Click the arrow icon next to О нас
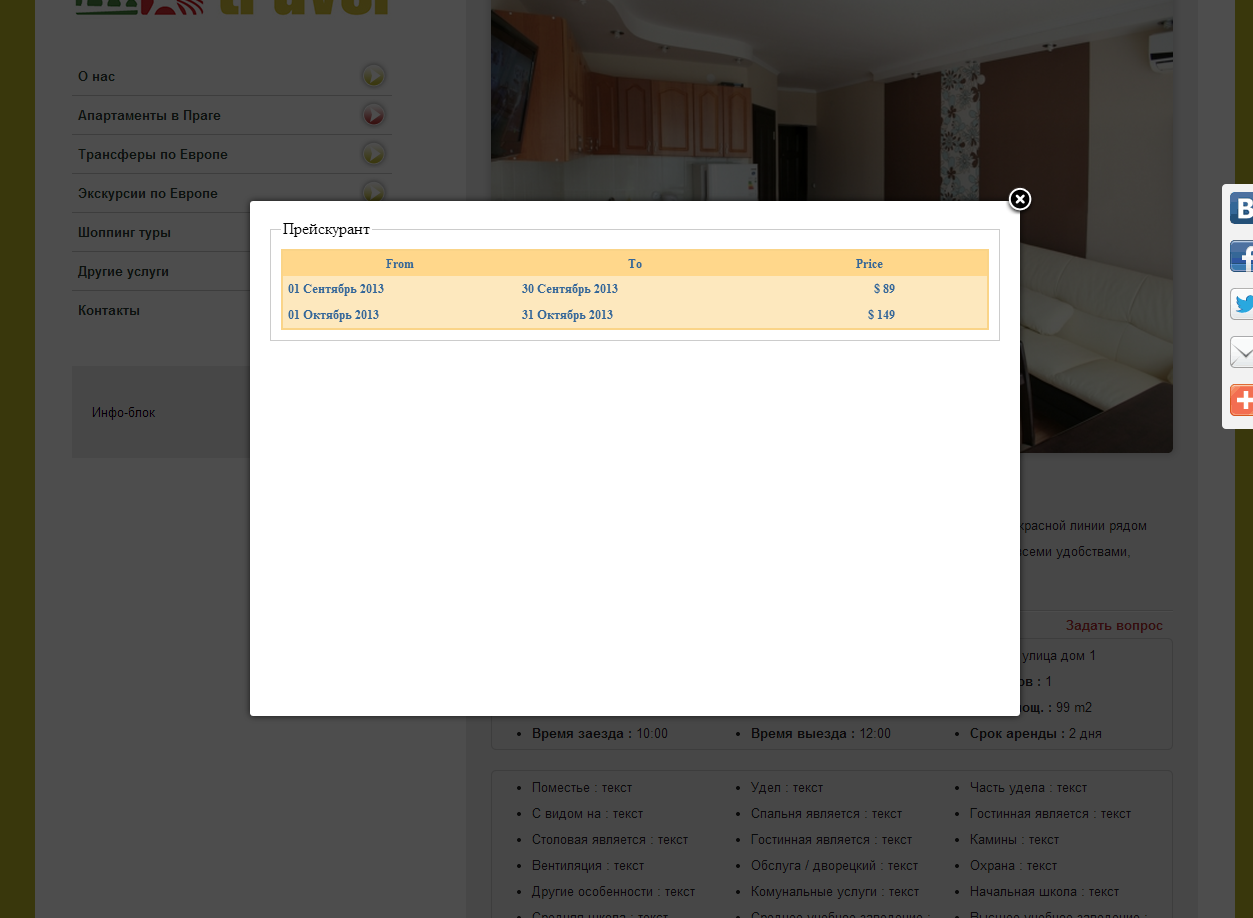The image size is (1253, 918). (373, 76)
